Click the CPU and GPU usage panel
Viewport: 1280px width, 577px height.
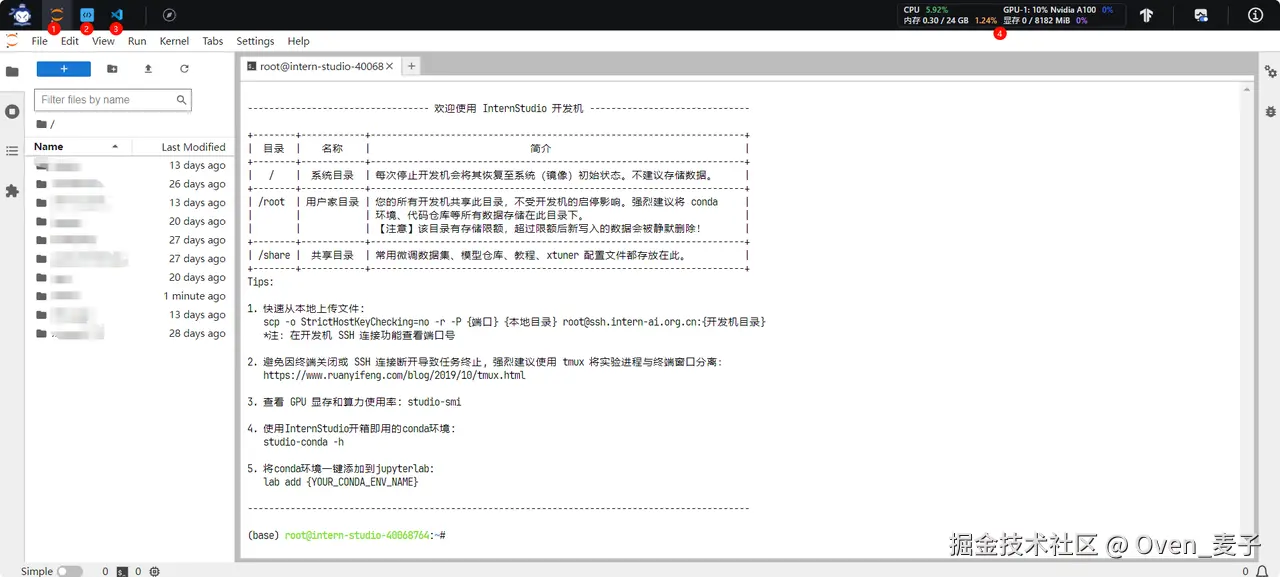tap(1011, 15)
